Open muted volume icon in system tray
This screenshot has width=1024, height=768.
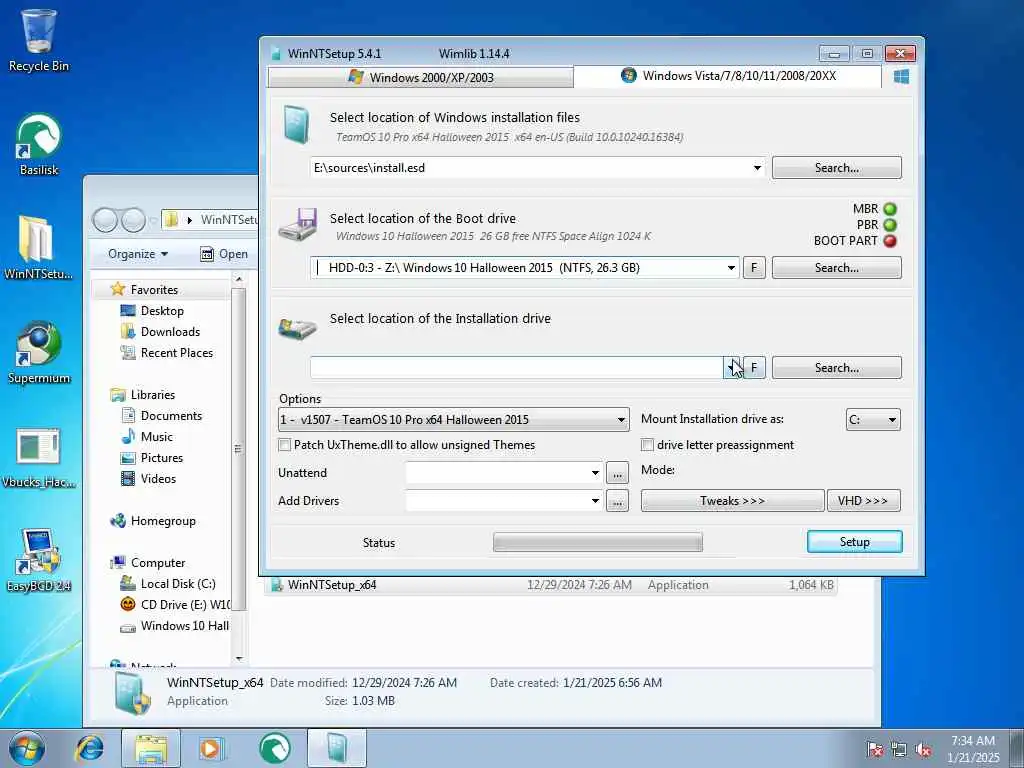pos(923,749)
